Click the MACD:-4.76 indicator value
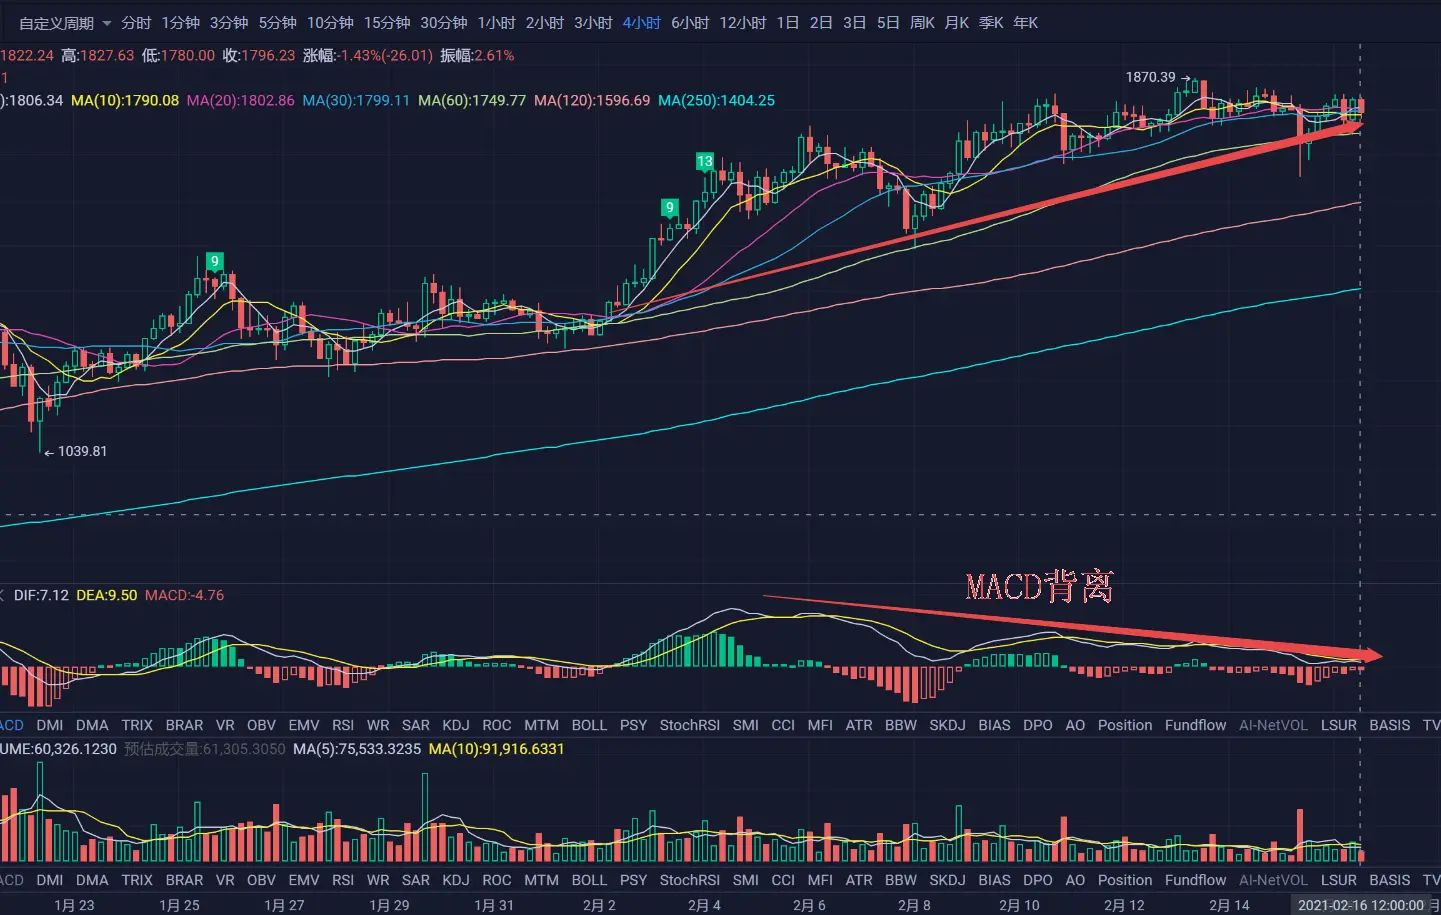 point(185,596)
